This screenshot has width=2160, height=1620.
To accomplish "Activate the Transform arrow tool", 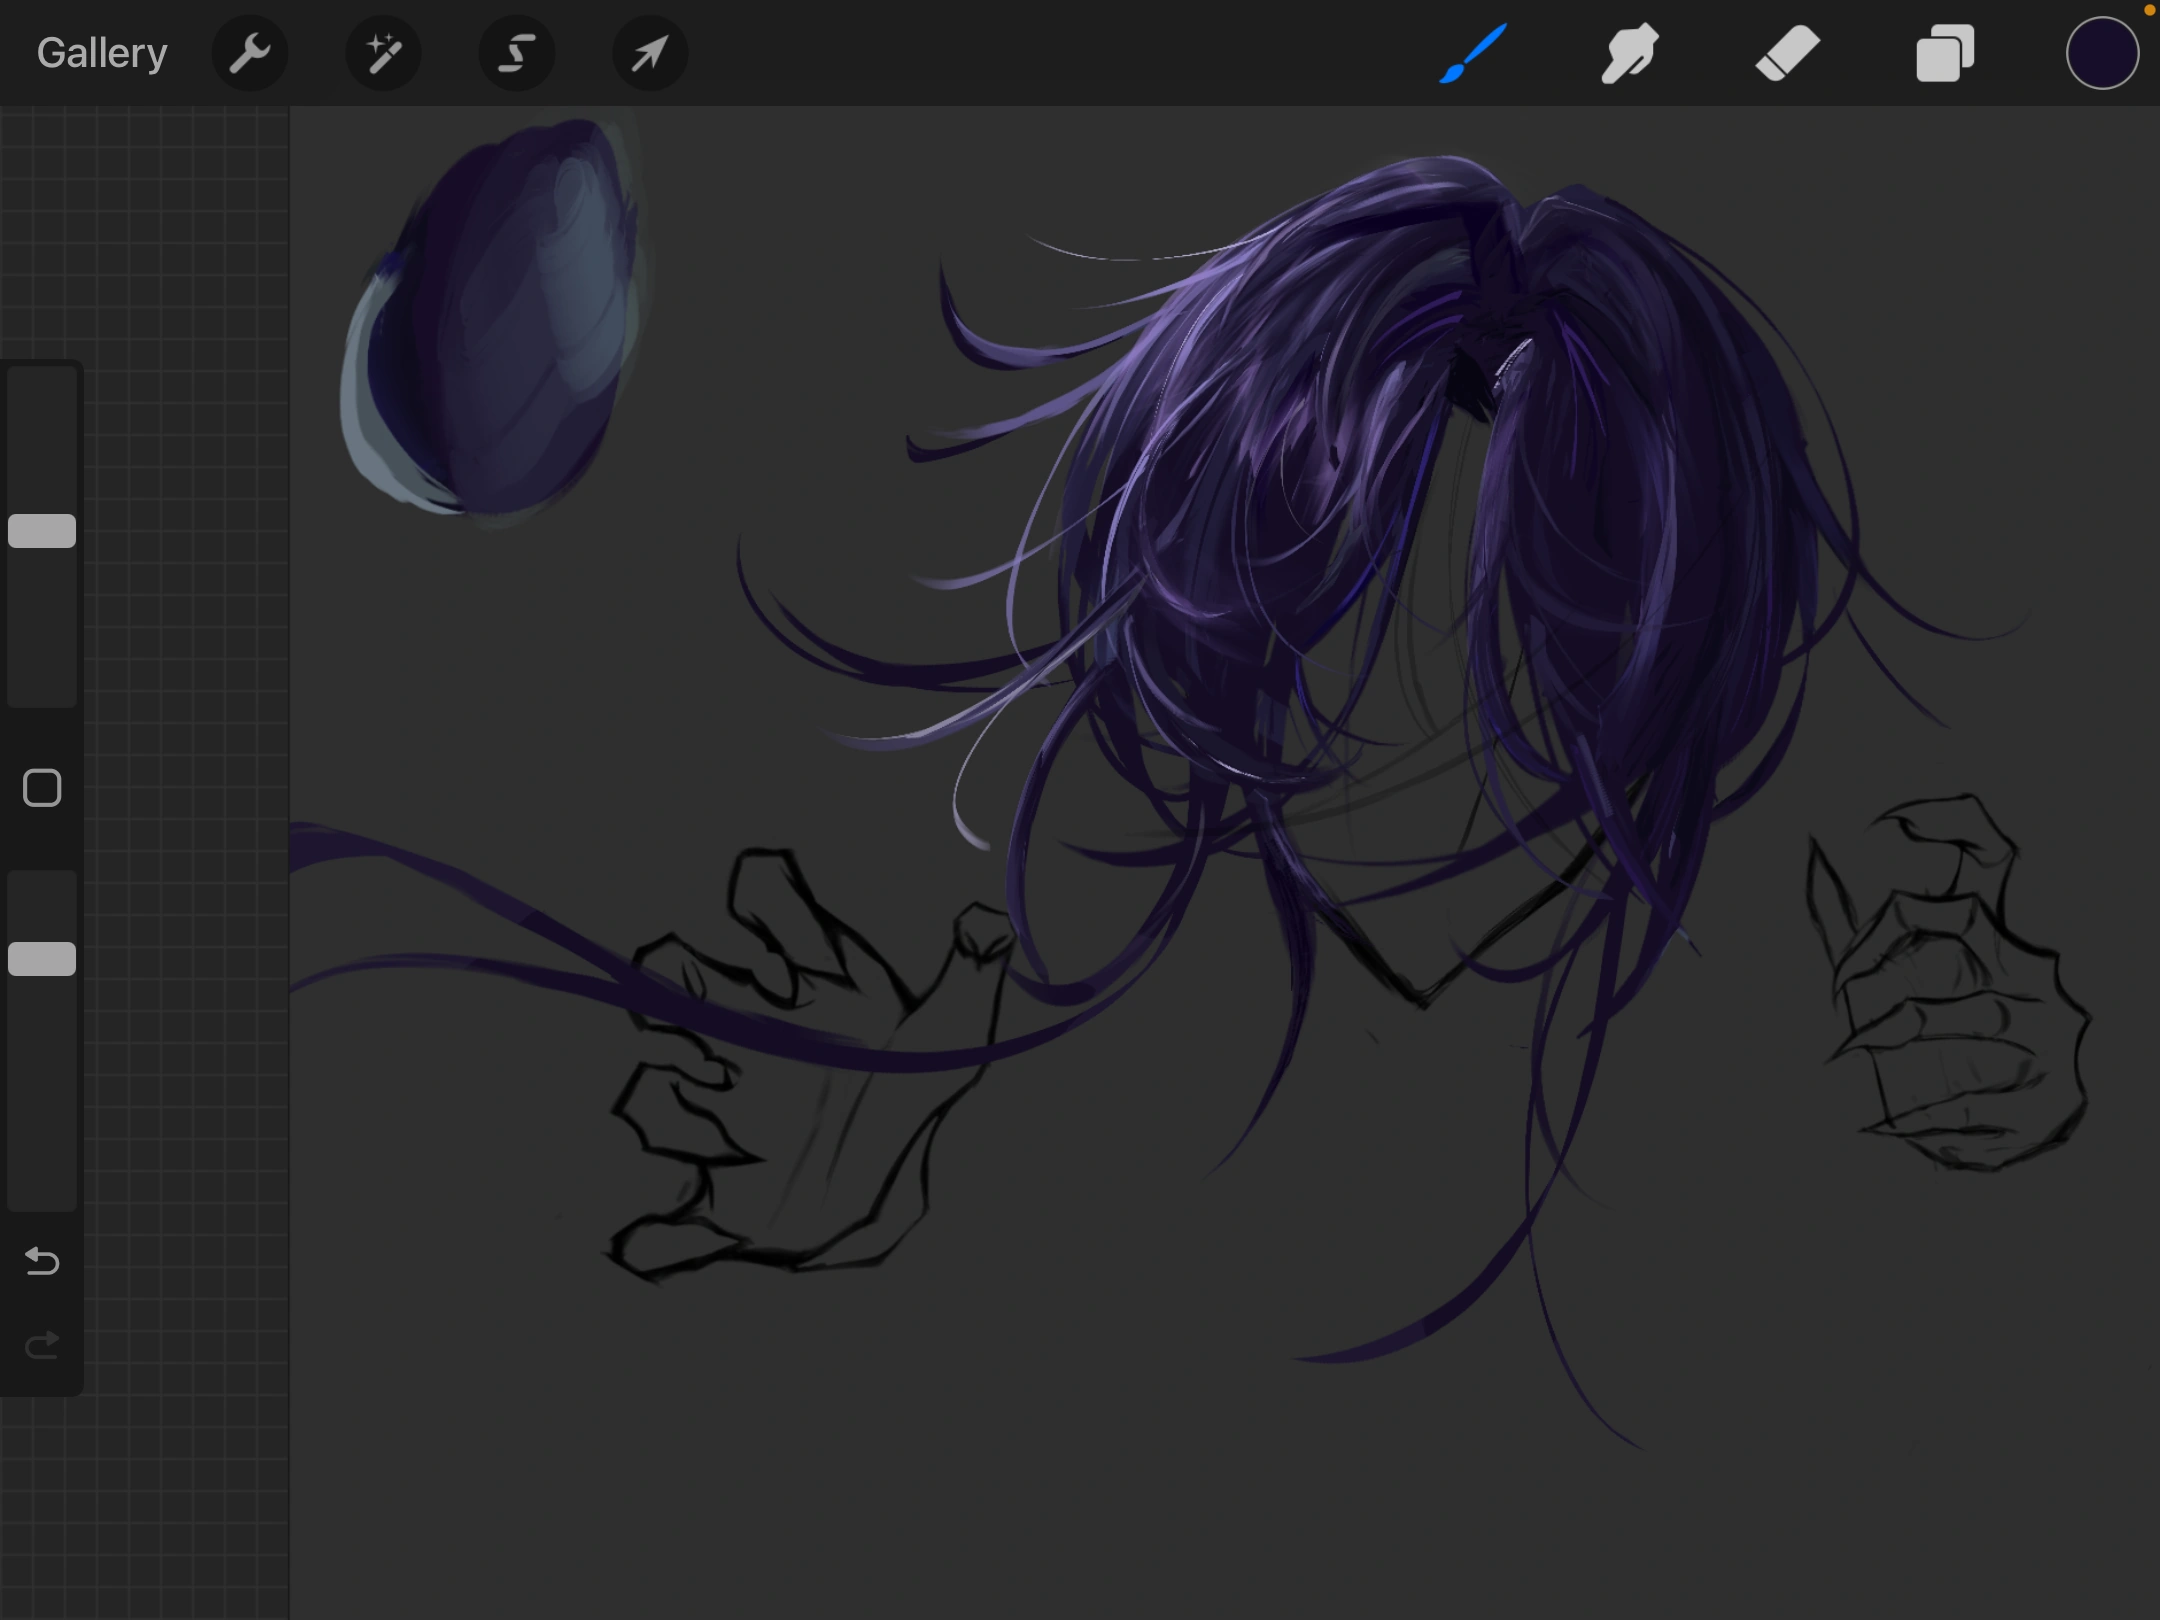I will (x=648, y=52).
